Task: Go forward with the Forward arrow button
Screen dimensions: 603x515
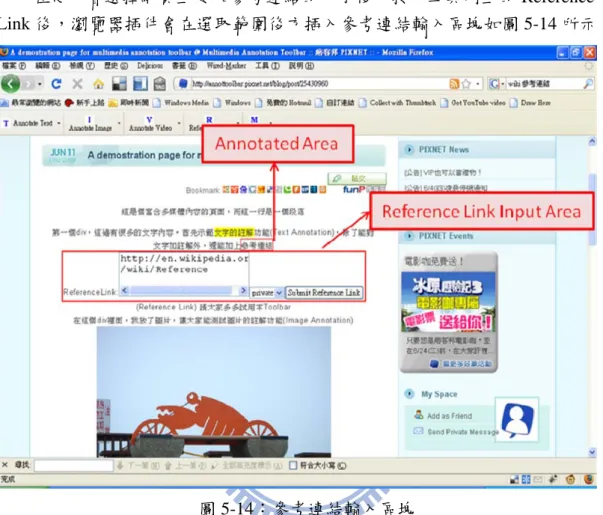Action: tap(28, 83)
